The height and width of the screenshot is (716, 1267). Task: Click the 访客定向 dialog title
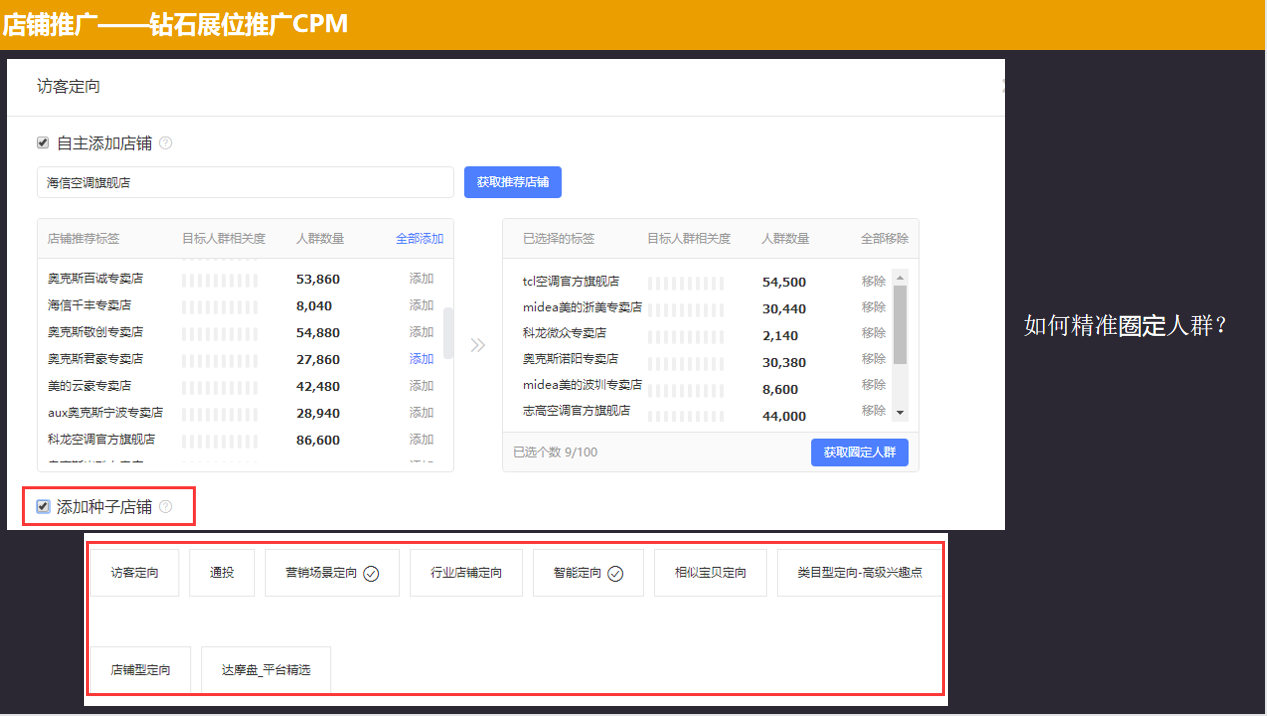point(69,87)
